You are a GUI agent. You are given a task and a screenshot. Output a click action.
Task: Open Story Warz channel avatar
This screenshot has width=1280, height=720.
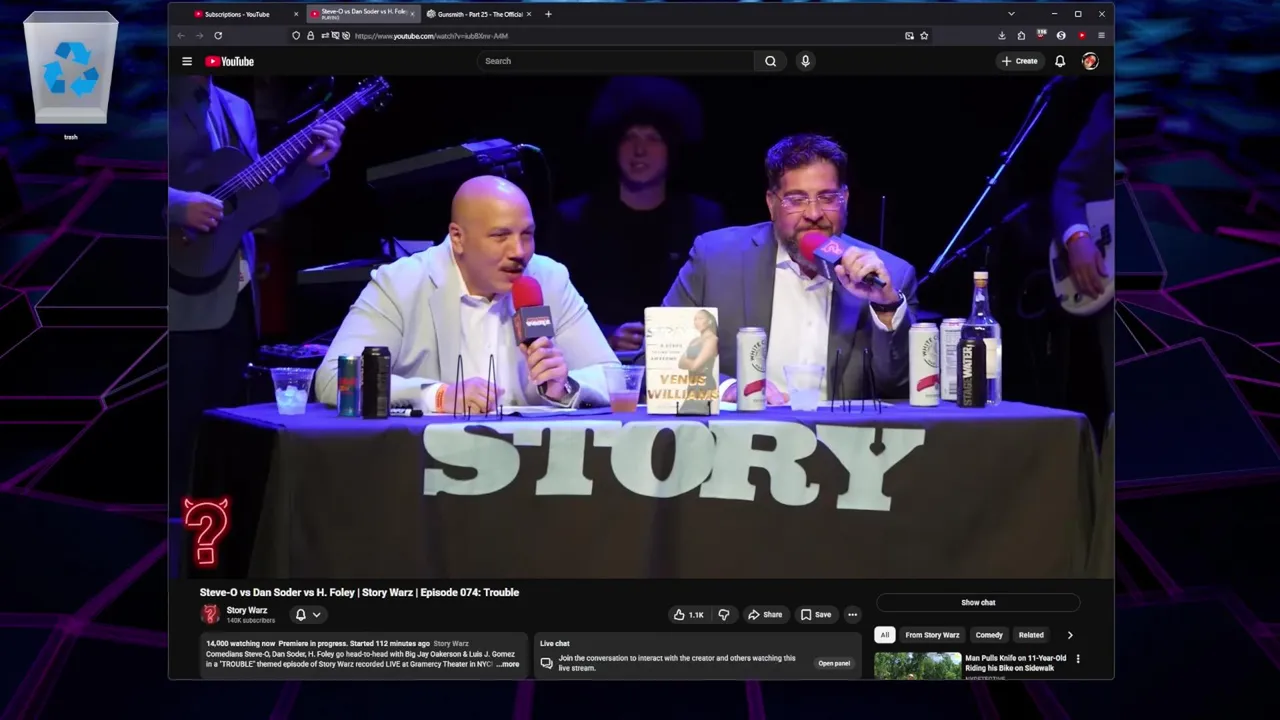(210, 614)
